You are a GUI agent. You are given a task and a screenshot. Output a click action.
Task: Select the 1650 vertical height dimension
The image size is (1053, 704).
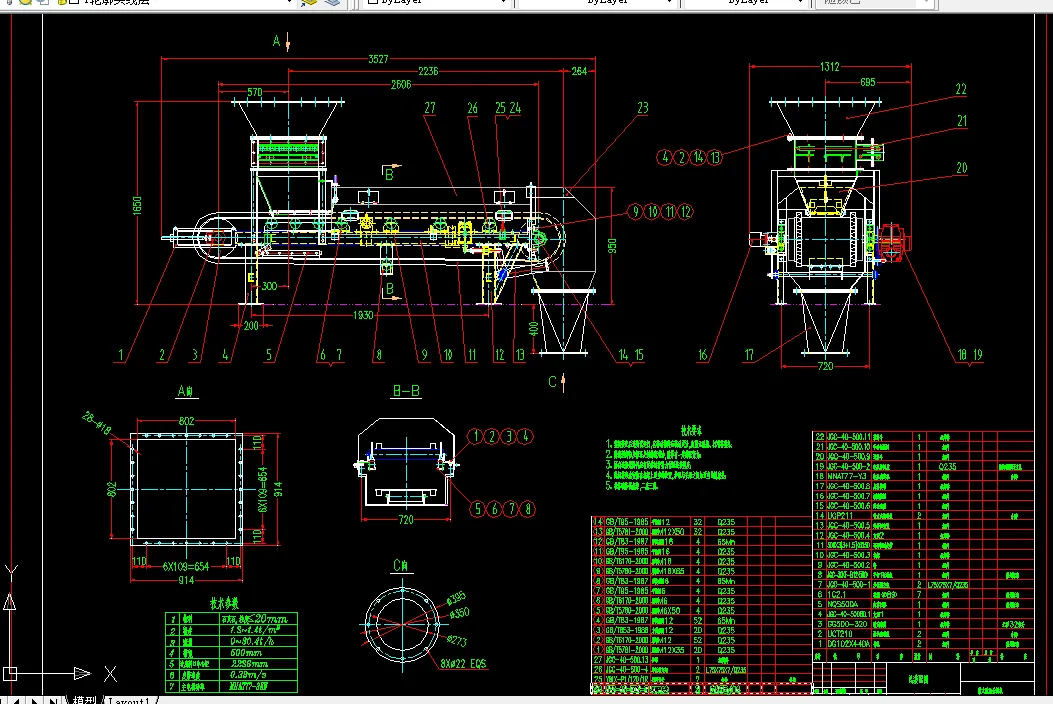point(138,205)
